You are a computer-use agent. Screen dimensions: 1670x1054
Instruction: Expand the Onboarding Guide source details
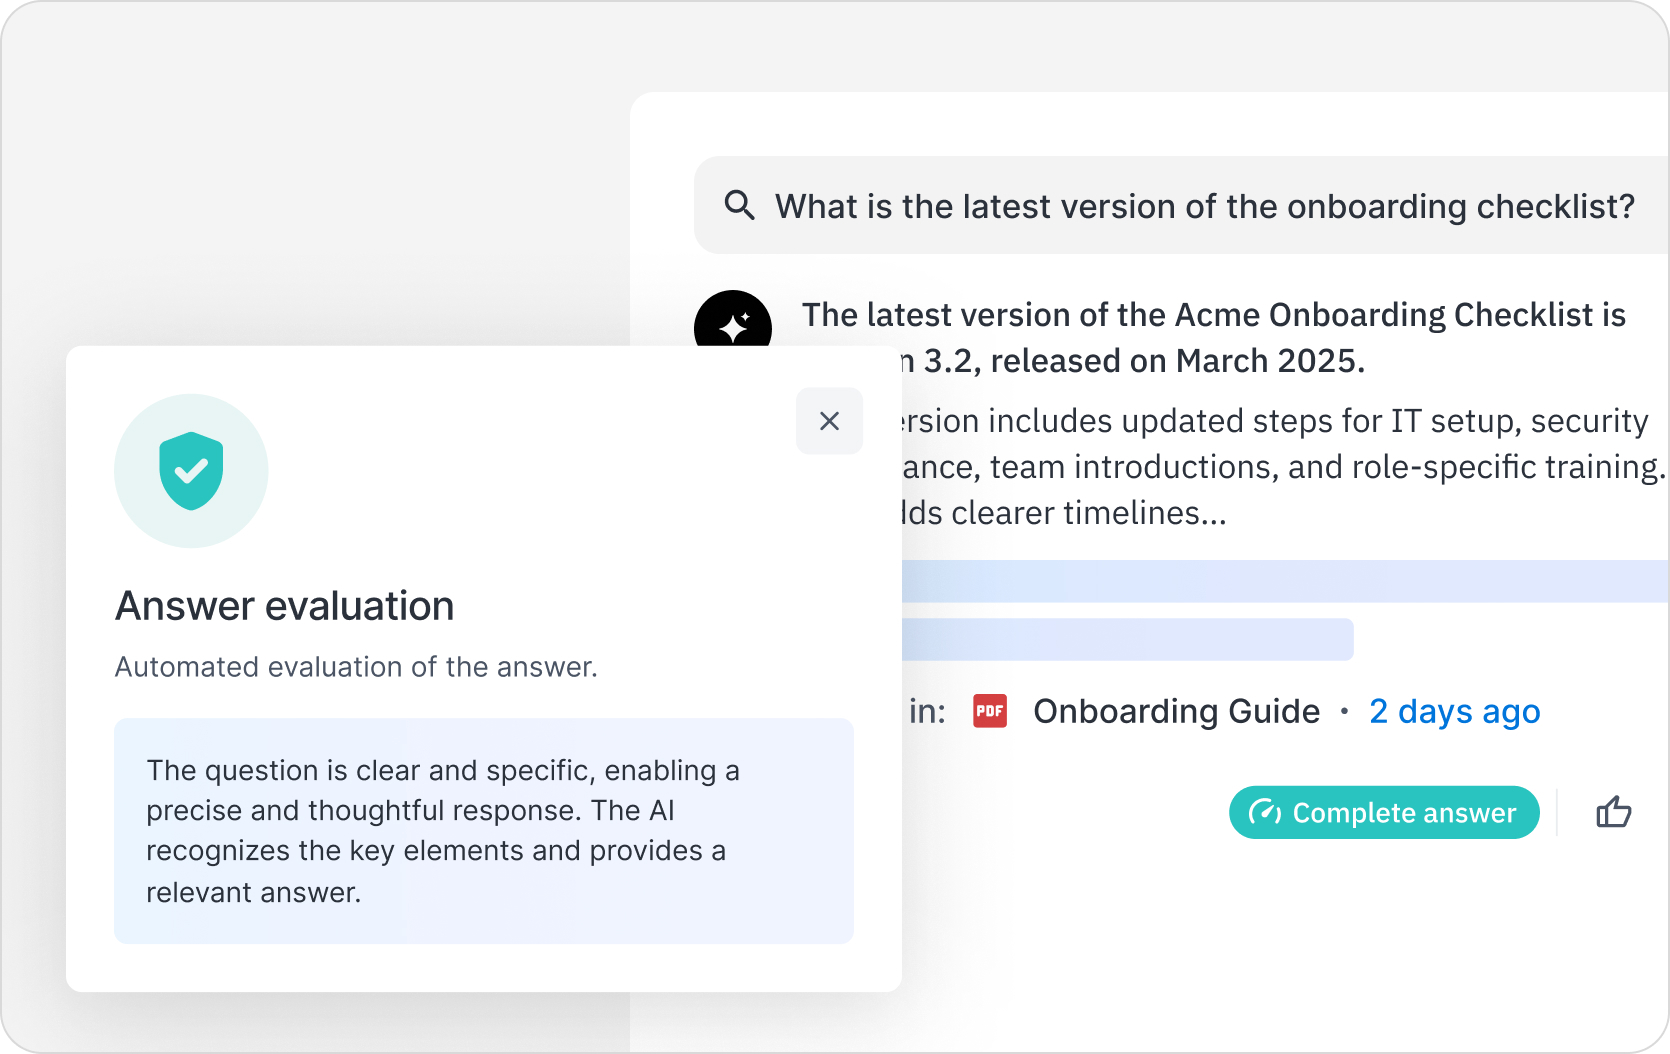click(1176, 711)
